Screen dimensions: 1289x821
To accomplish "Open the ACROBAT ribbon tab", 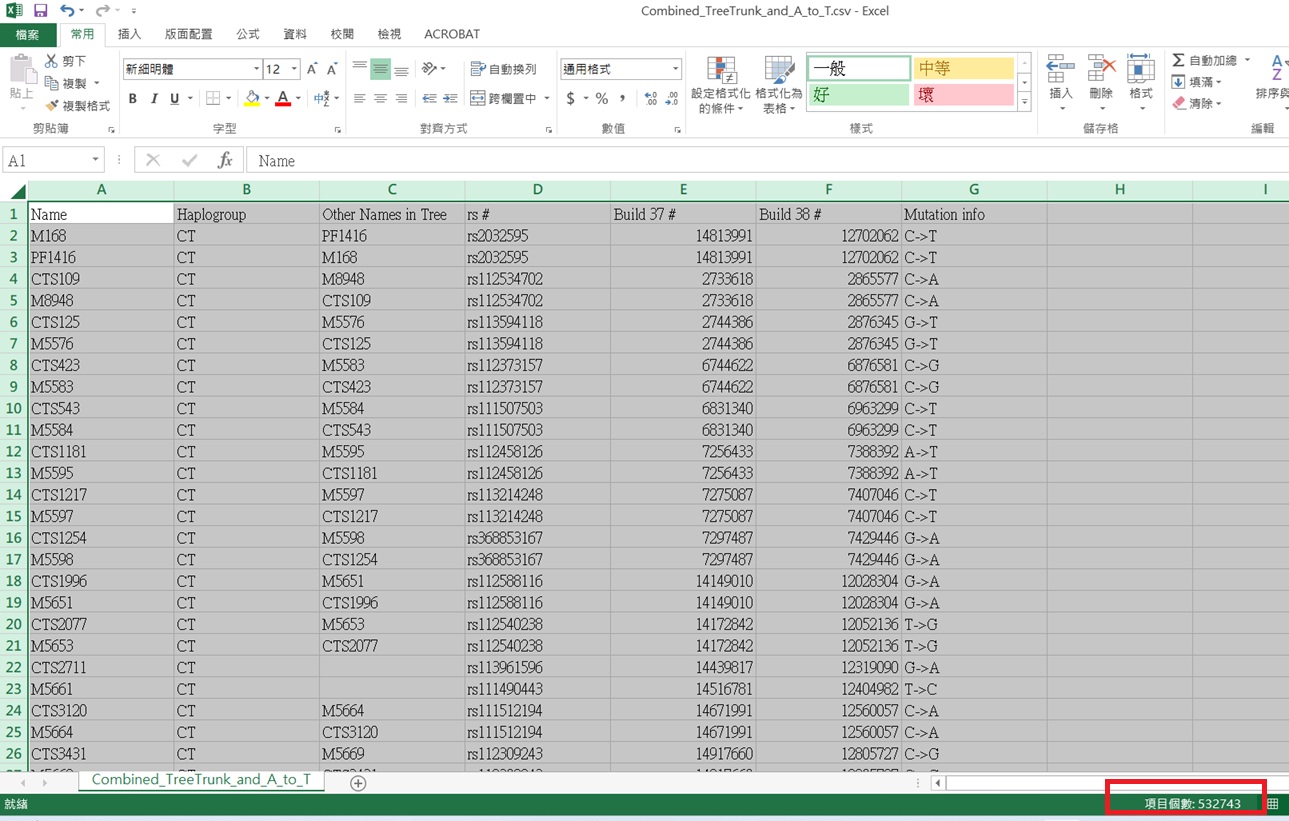I will tap(452, 34).
